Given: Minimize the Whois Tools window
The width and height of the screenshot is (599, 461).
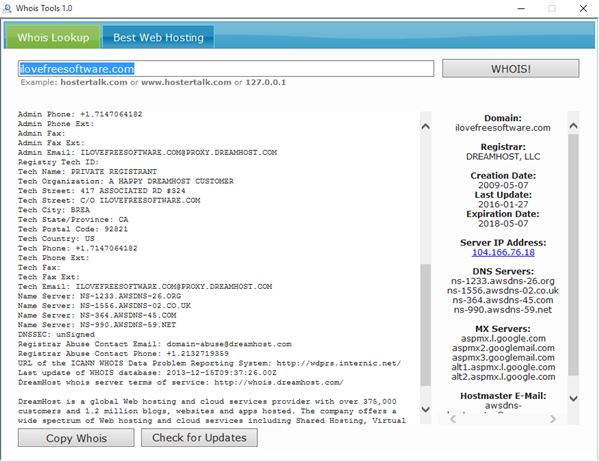Looking at the screenshot, I should click(521, 8).
